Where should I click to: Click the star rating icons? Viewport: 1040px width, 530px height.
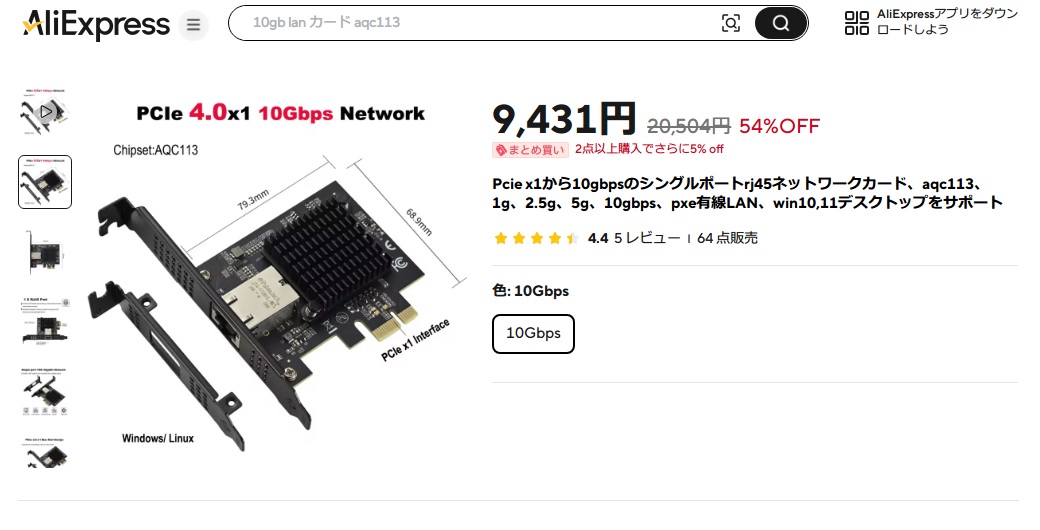click(x=537, y=238)
